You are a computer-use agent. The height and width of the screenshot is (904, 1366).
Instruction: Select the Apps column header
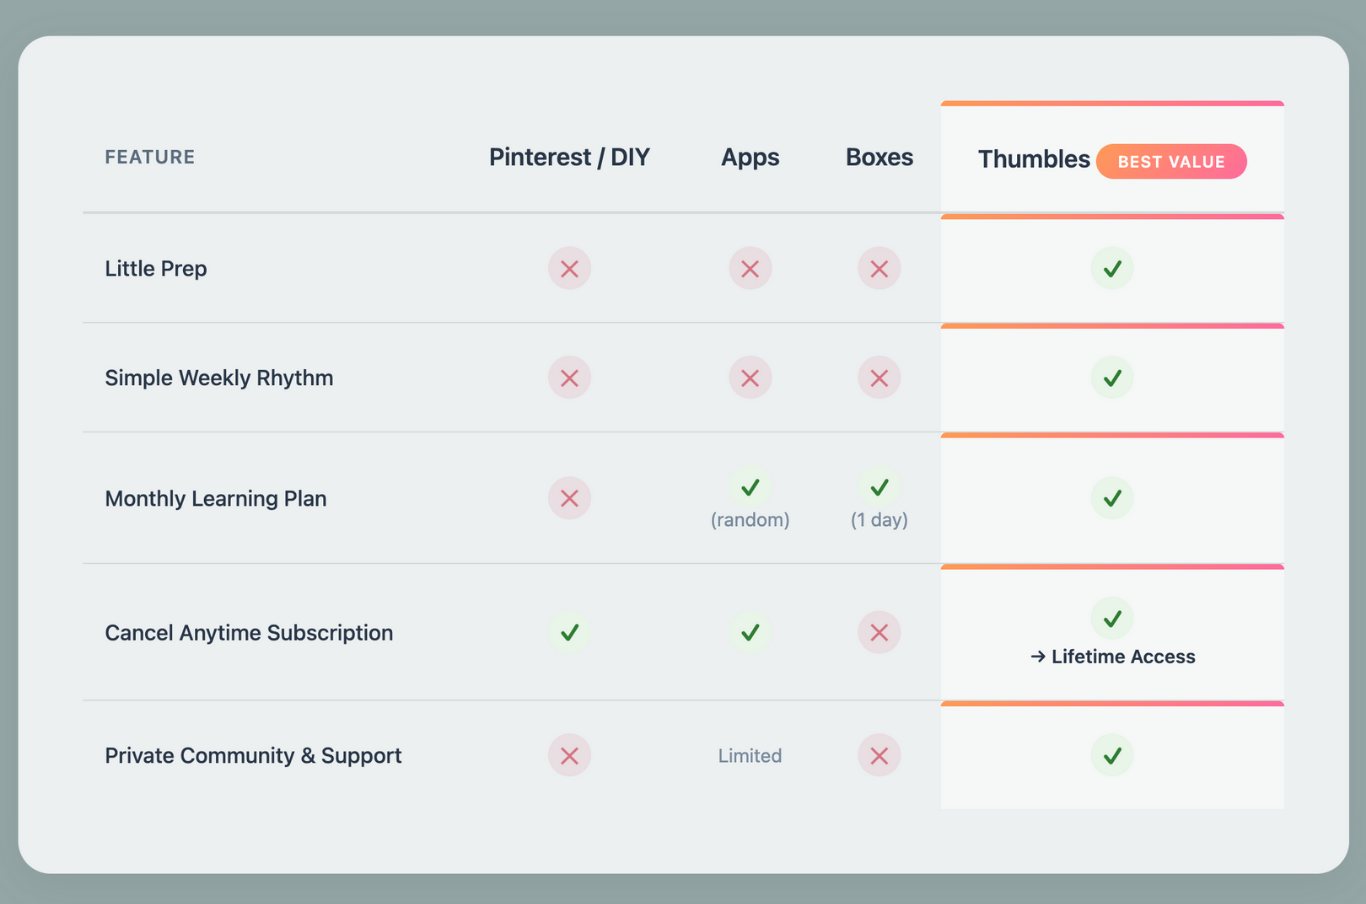pos(750,157)
